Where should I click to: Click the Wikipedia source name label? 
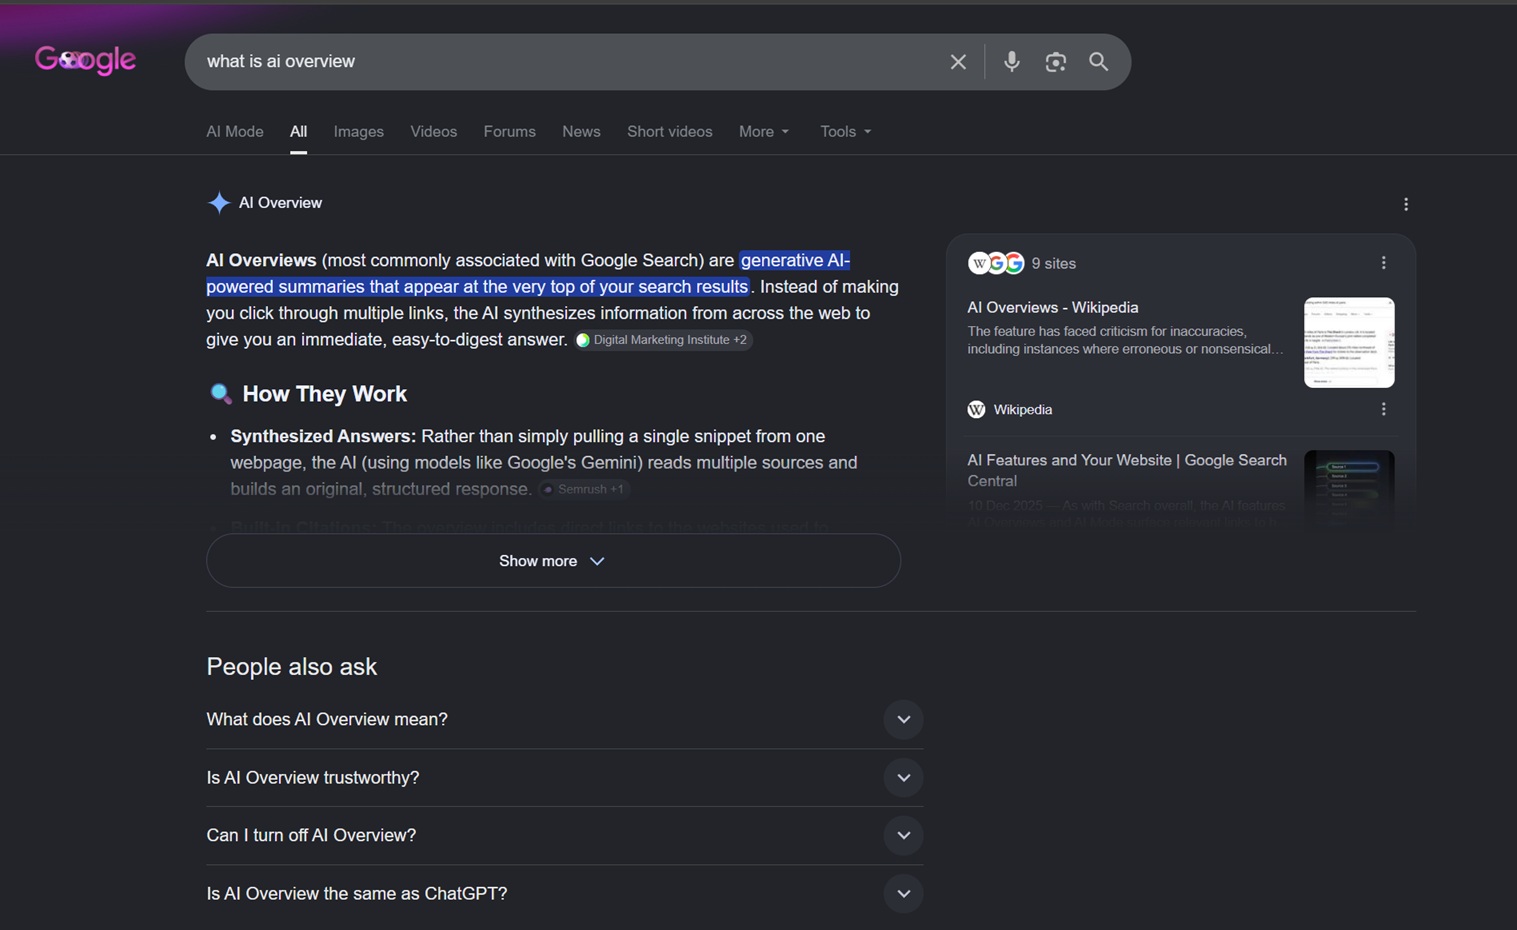[x=1022, y=410]
